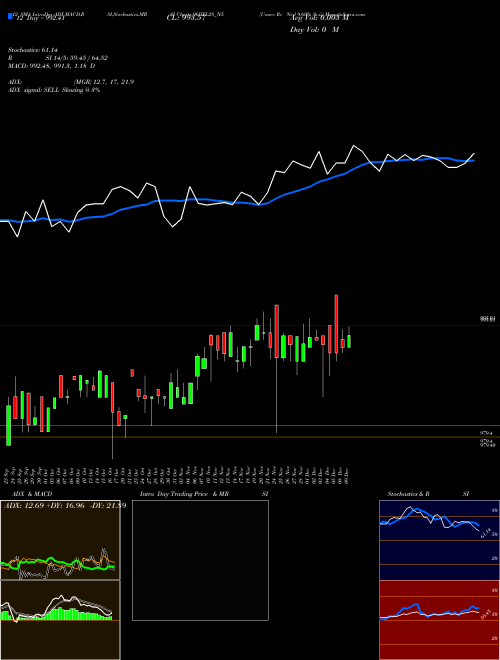
Task: Select the '12 Day = 992.41' value
Action: click(x=40, y=18)
